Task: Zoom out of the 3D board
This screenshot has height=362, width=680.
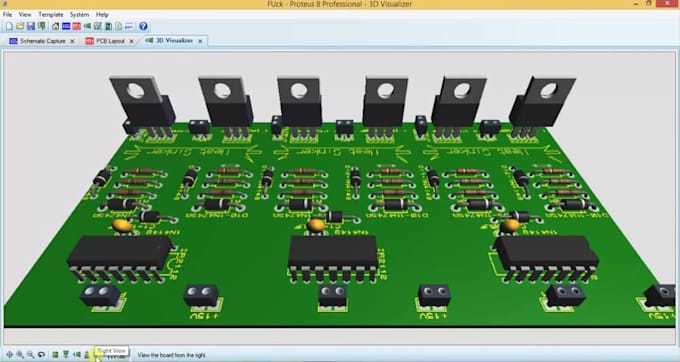Action: pyautogui.click(x=30, y=355)
